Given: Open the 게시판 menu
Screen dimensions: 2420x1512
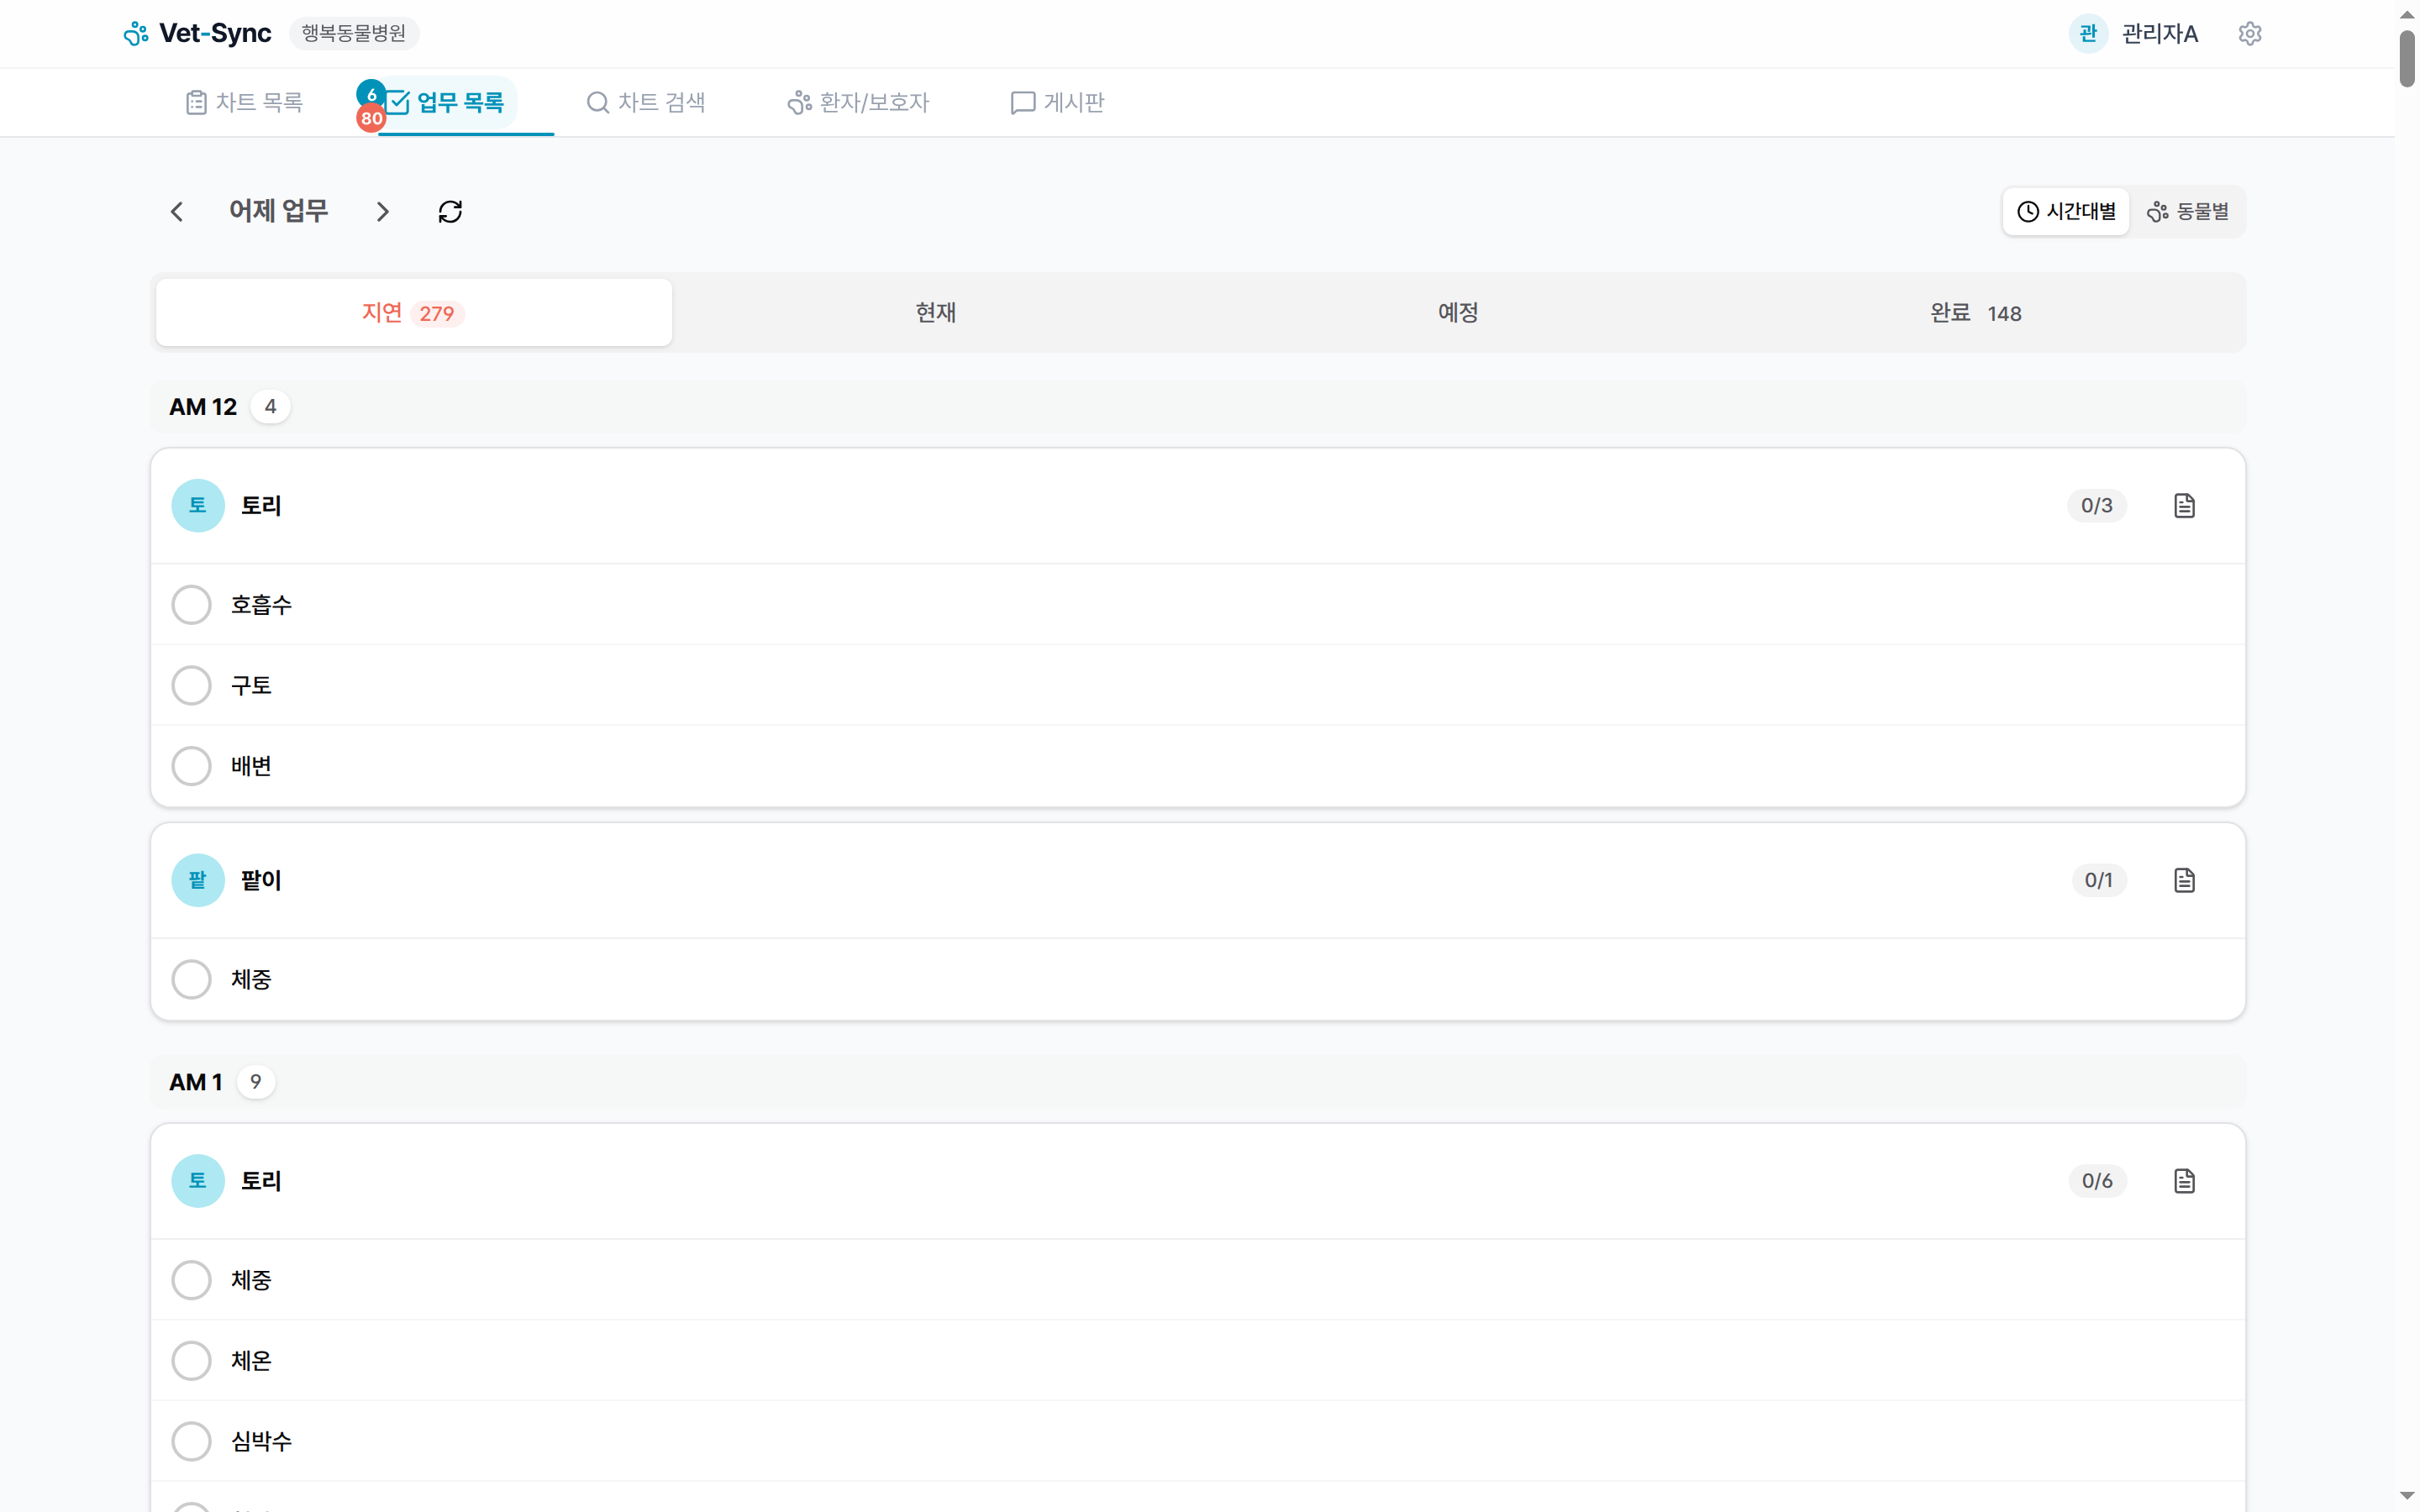Looking at the screenshot, I should (1057, 102).
